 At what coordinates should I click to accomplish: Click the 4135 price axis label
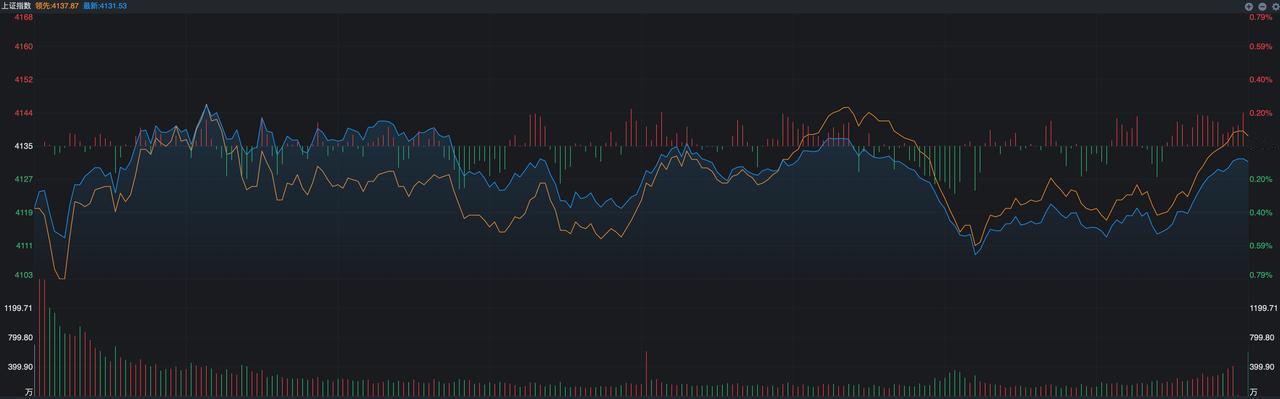tap(24, 146)
